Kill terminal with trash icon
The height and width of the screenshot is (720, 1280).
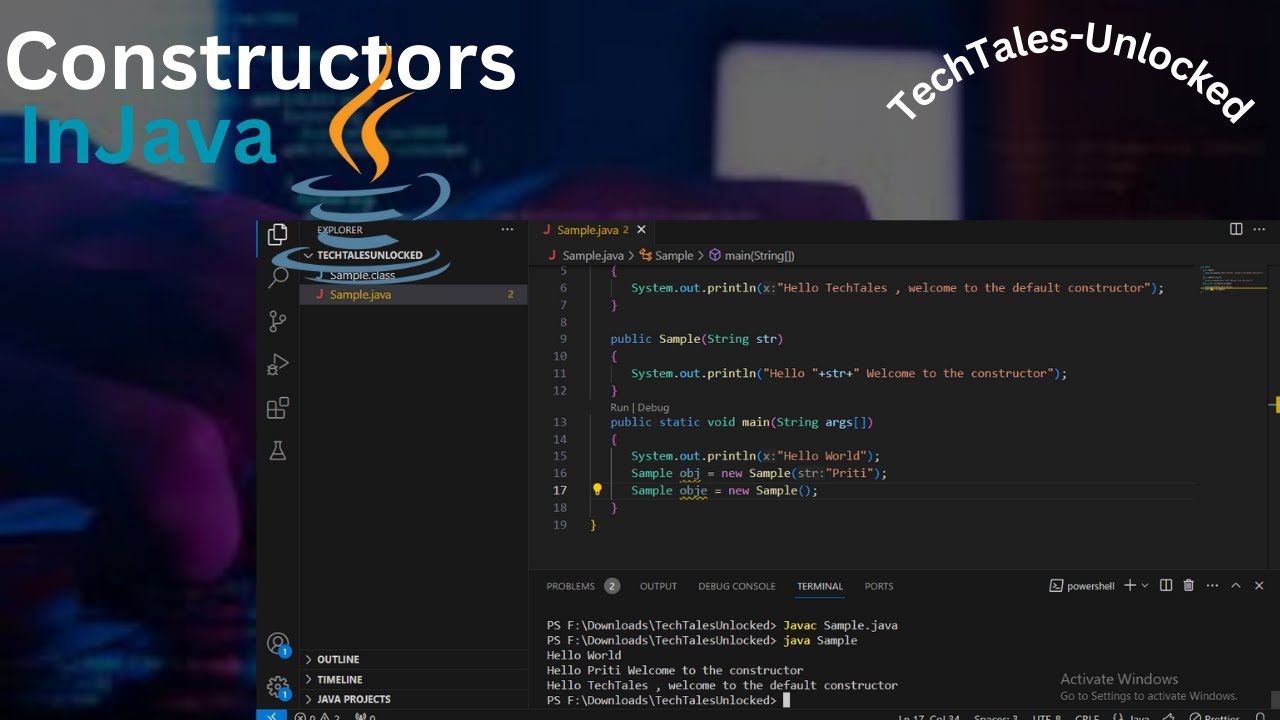pyautogui.click(x=1189, y=586)
